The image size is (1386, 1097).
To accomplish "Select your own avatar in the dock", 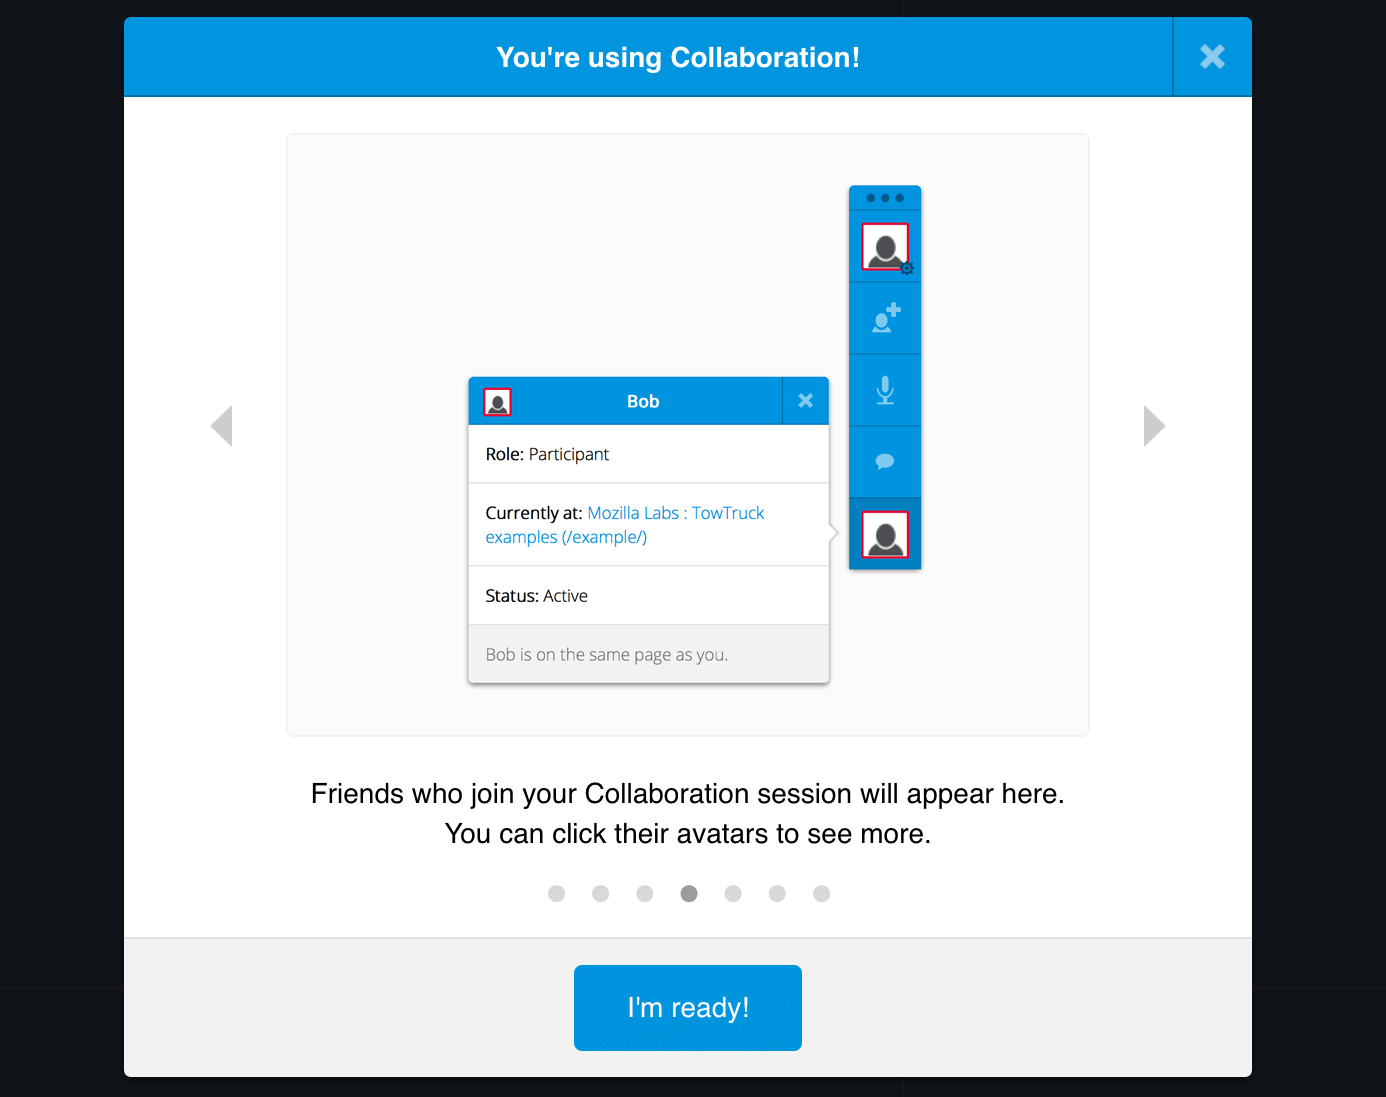I will click(884, 247).
